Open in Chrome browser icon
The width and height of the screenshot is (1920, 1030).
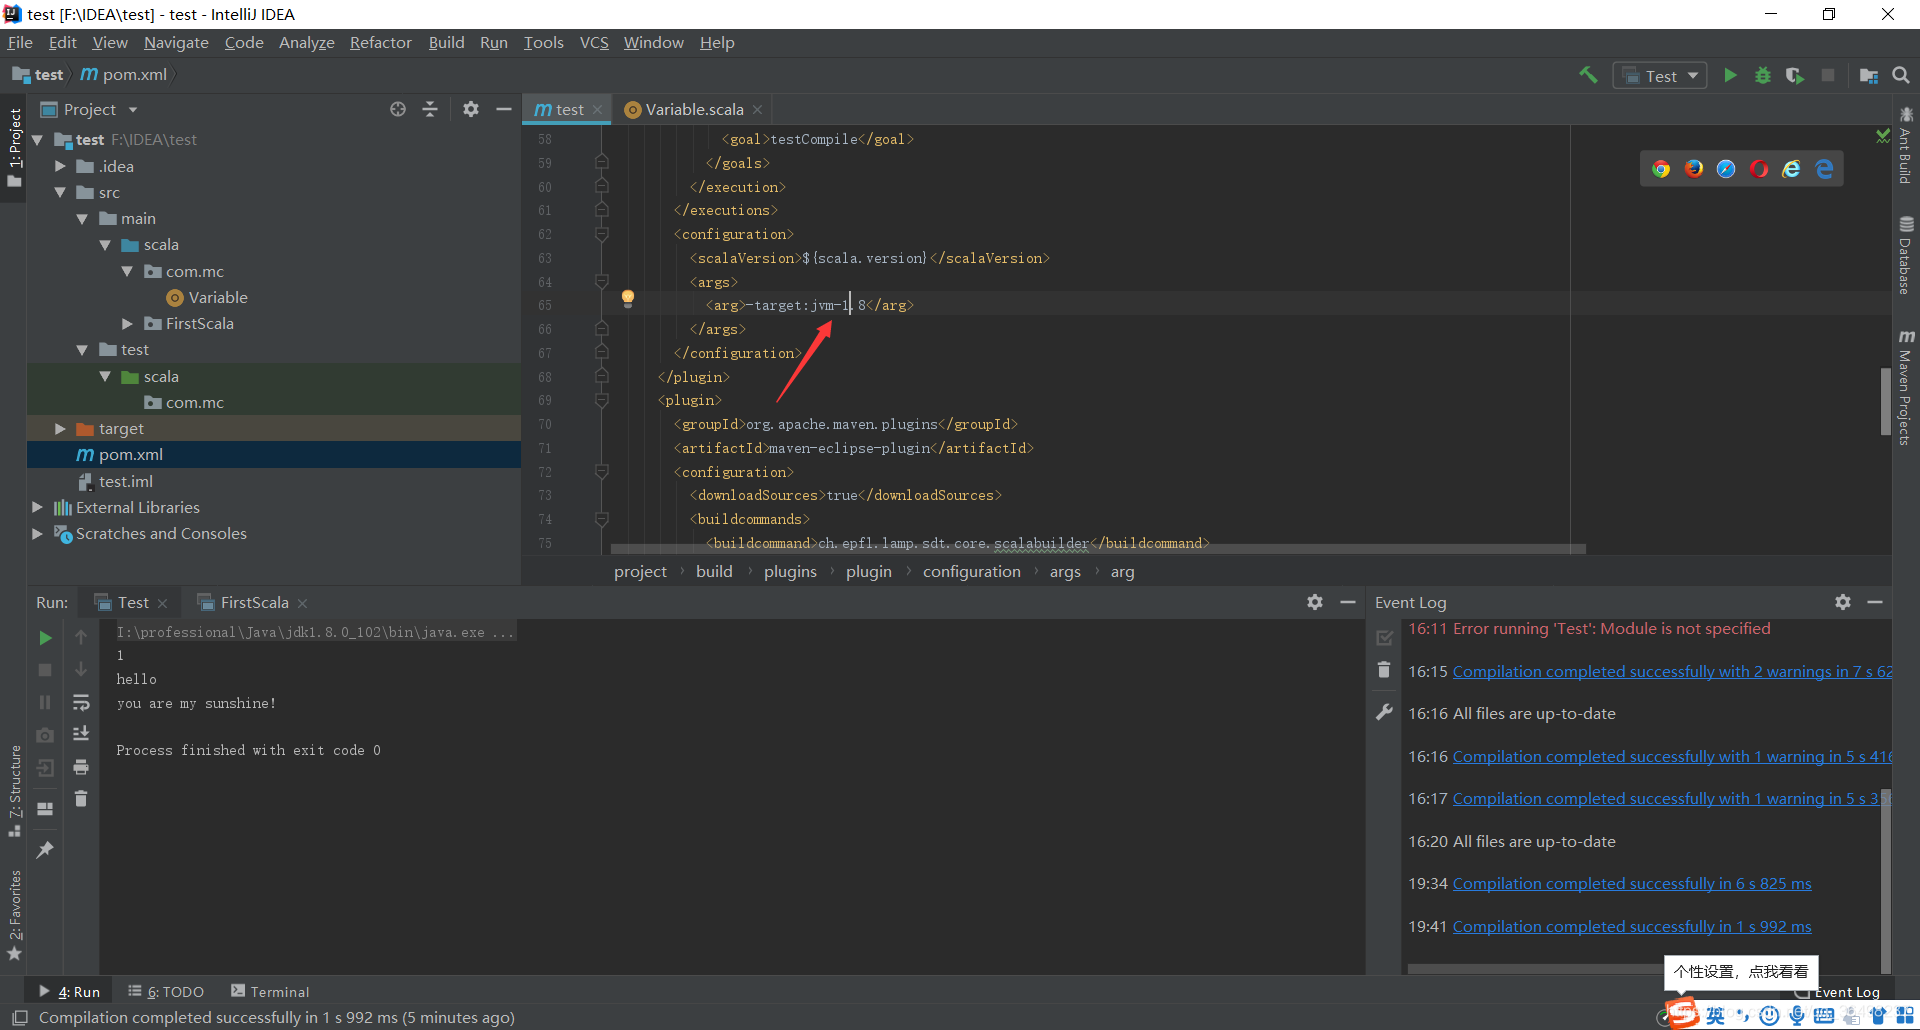(x=1661, y=169)
